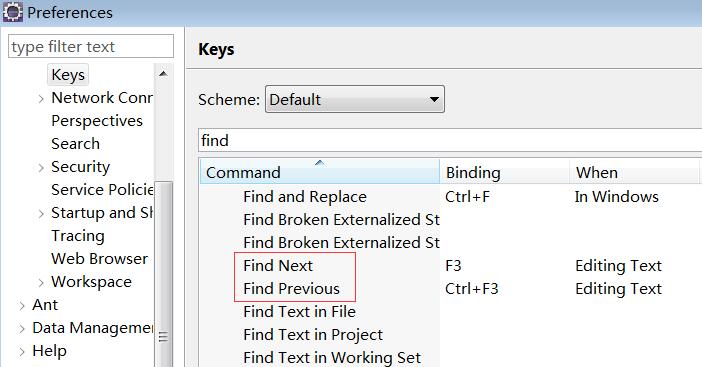The height and width of the screenshot is (367, 702).
Task: Click the When column header
Action: (x=634, y=172)
